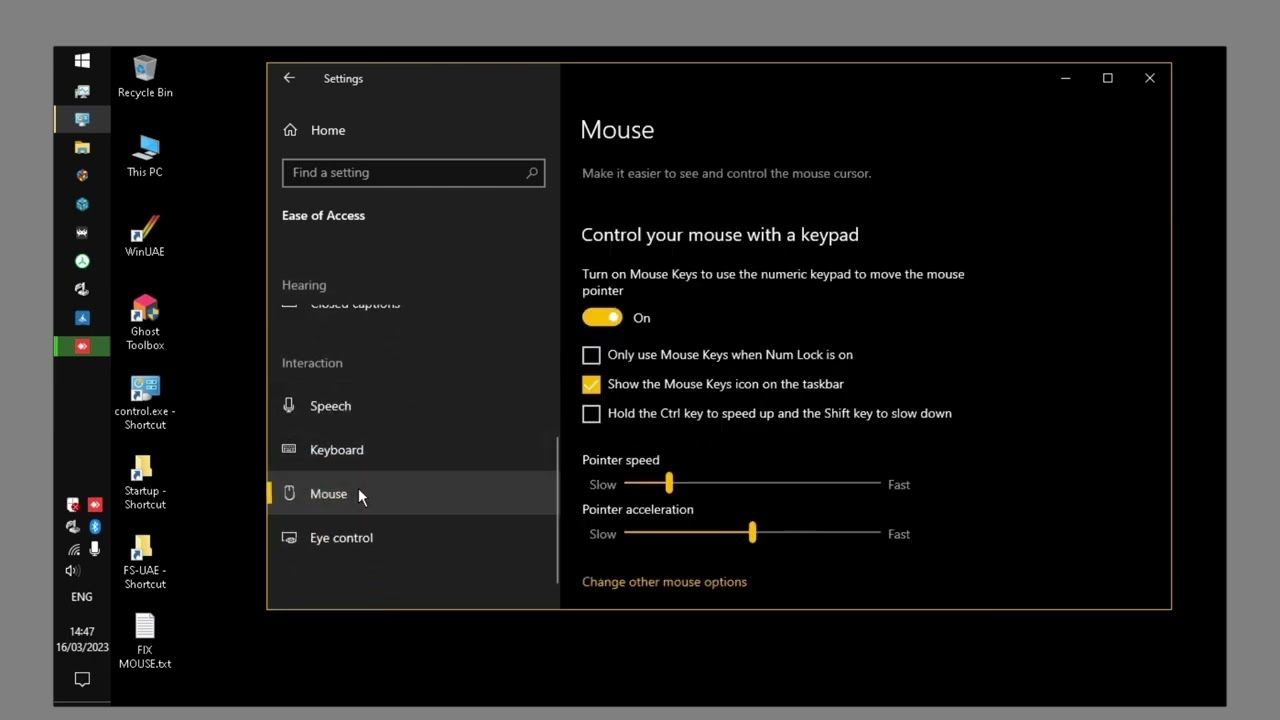Click the ENG language indicator
1280x720 pixels.
(82, 597)
